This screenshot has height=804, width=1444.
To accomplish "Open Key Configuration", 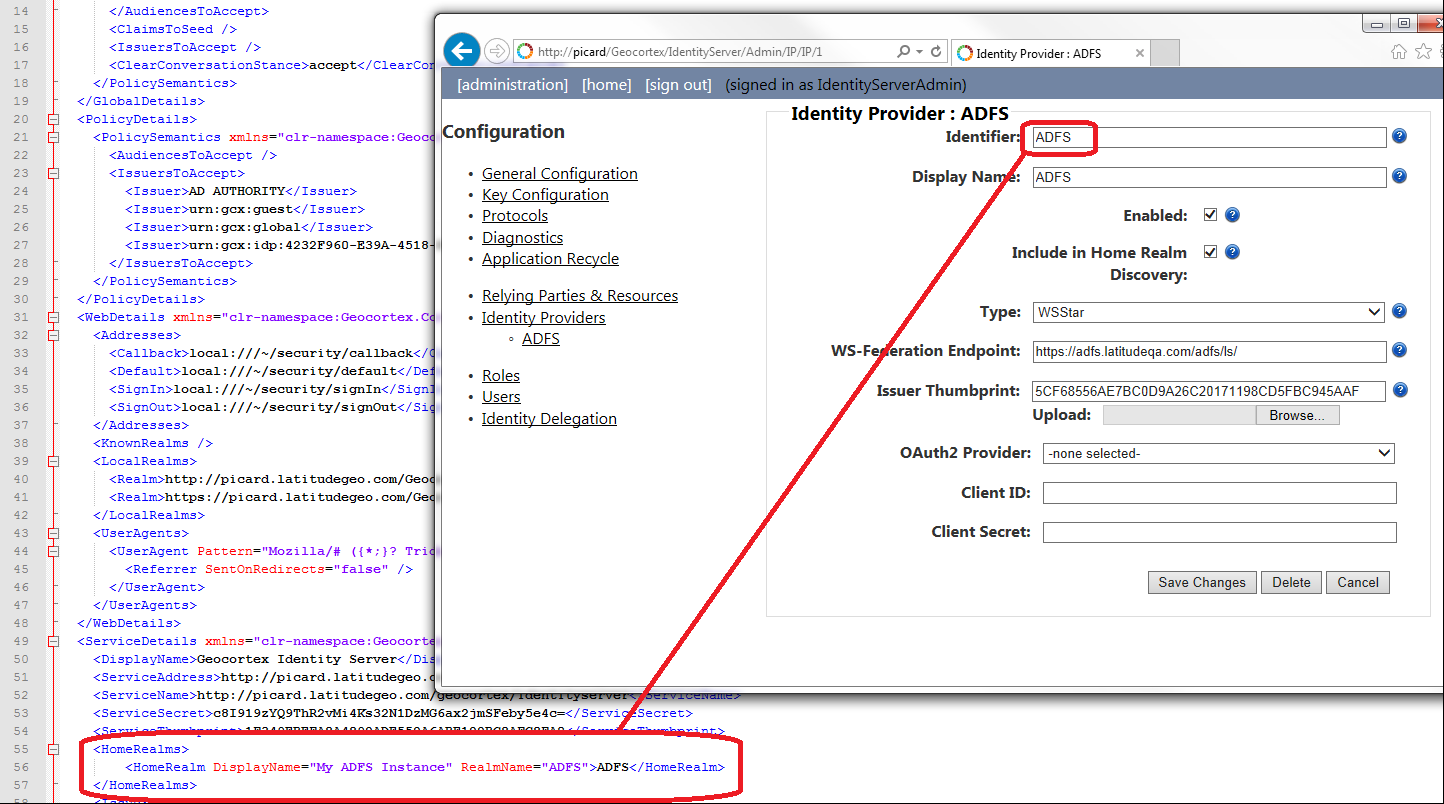I will click(x=545, y=195).
